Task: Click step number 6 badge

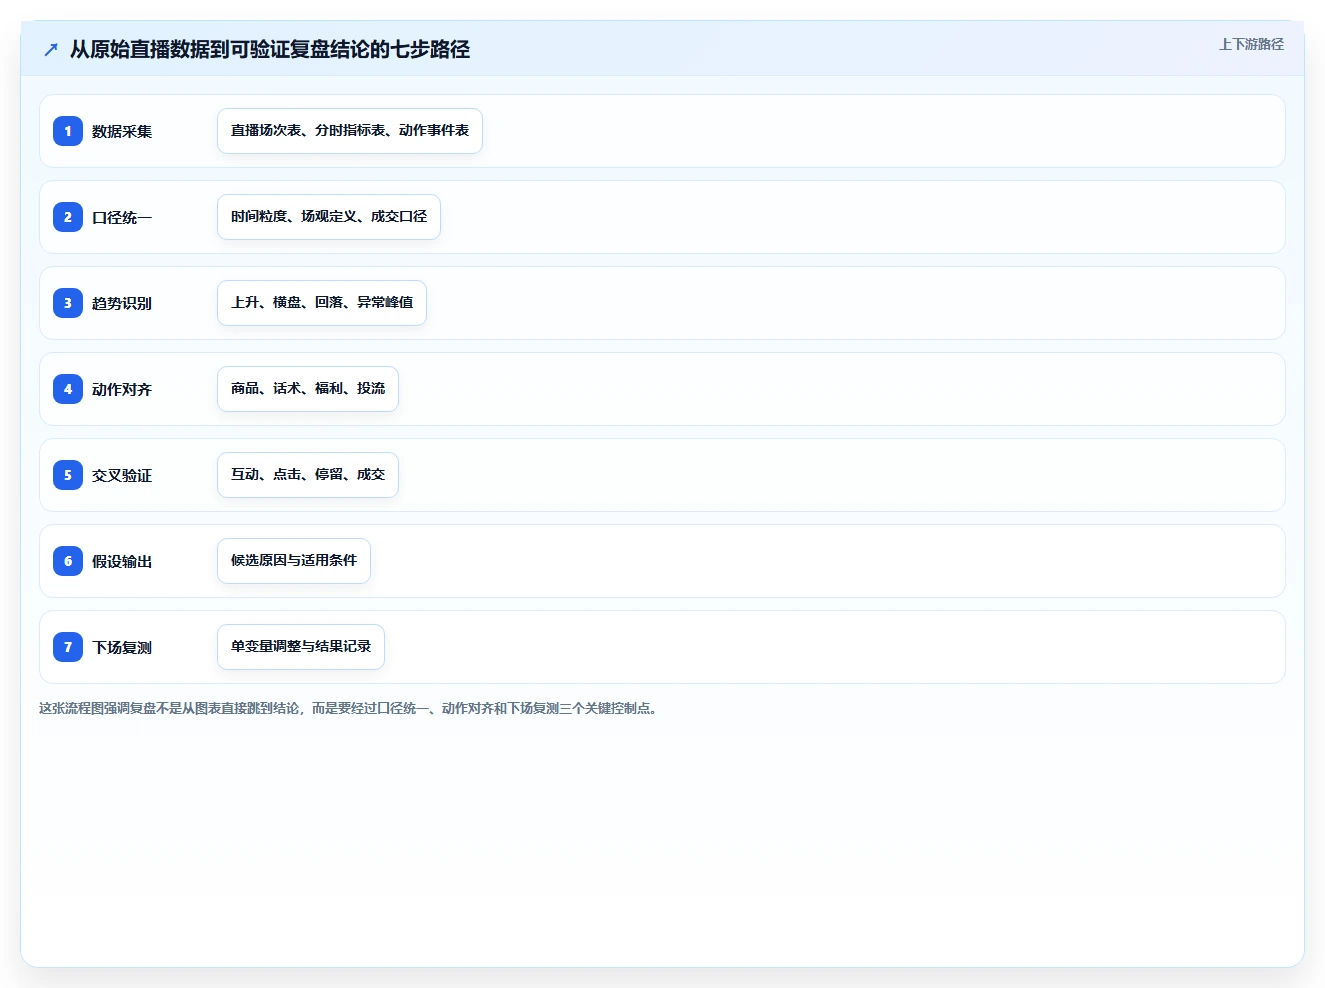Action: pyautogui.click(x=68, y=561)
